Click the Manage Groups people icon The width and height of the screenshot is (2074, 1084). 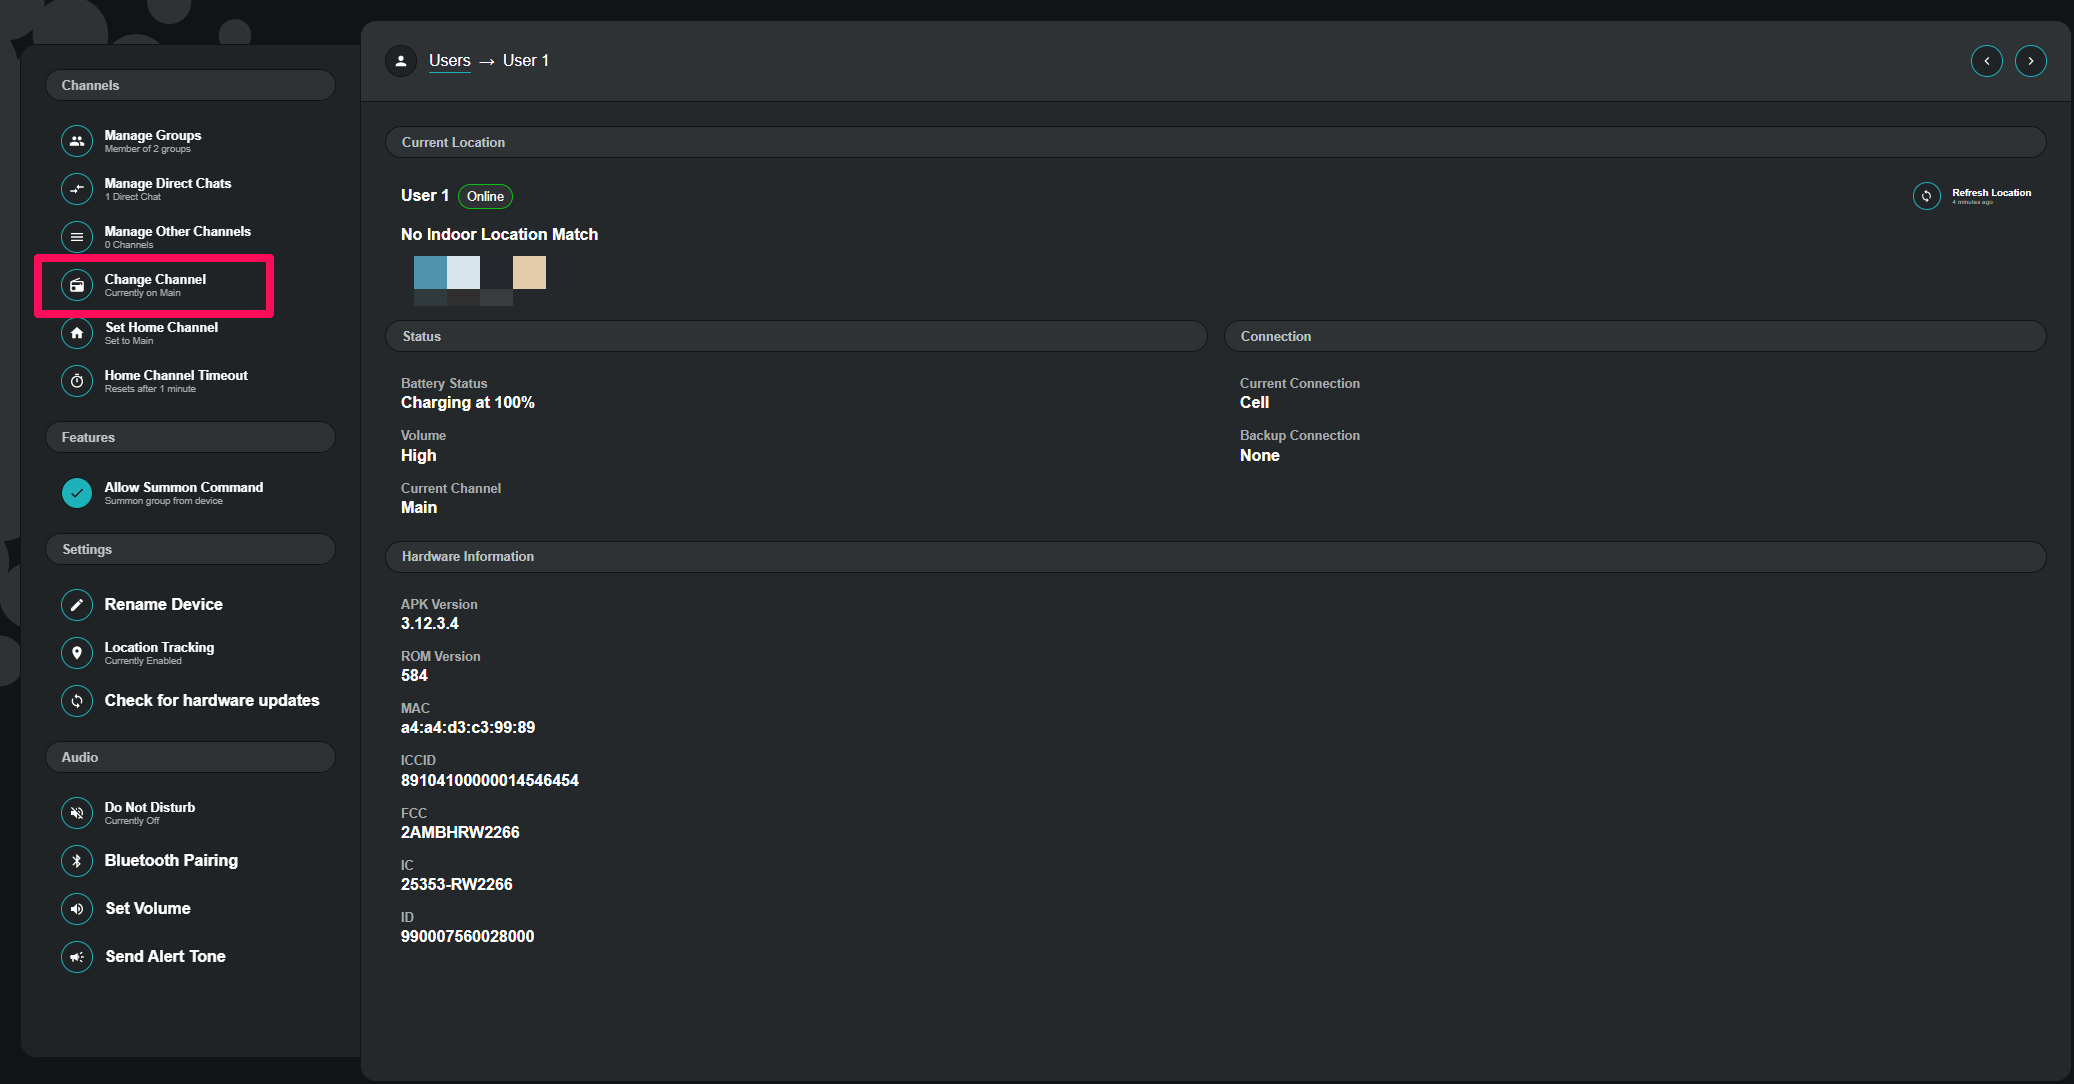click(77, 141)
